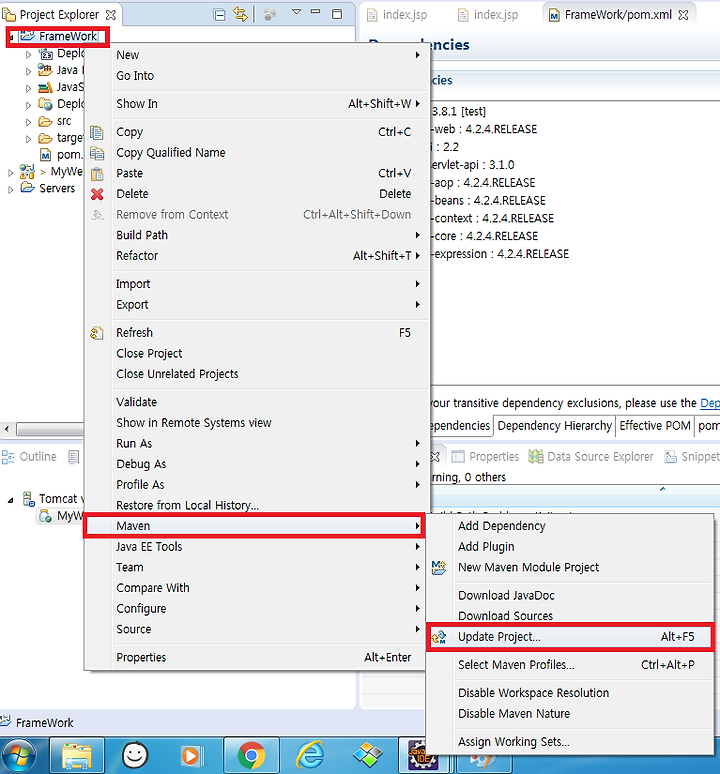Click Collapse All icon in Project Explorer toolbar
Viewport: 720px width, 774px height.
220,15
